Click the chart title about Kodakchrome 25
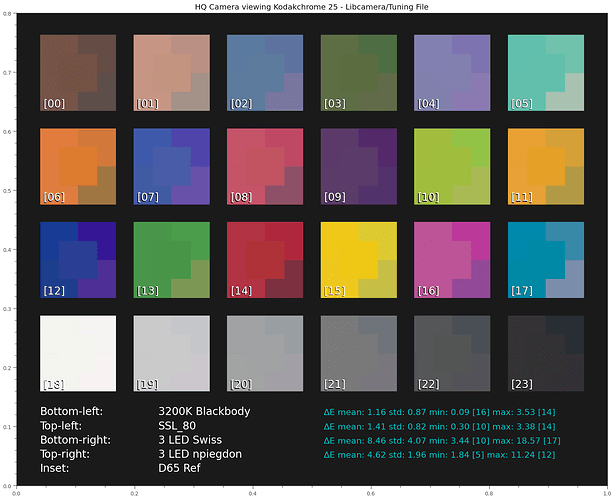The image size is (615, 500). pyautogui.click(x=307, y=7)
